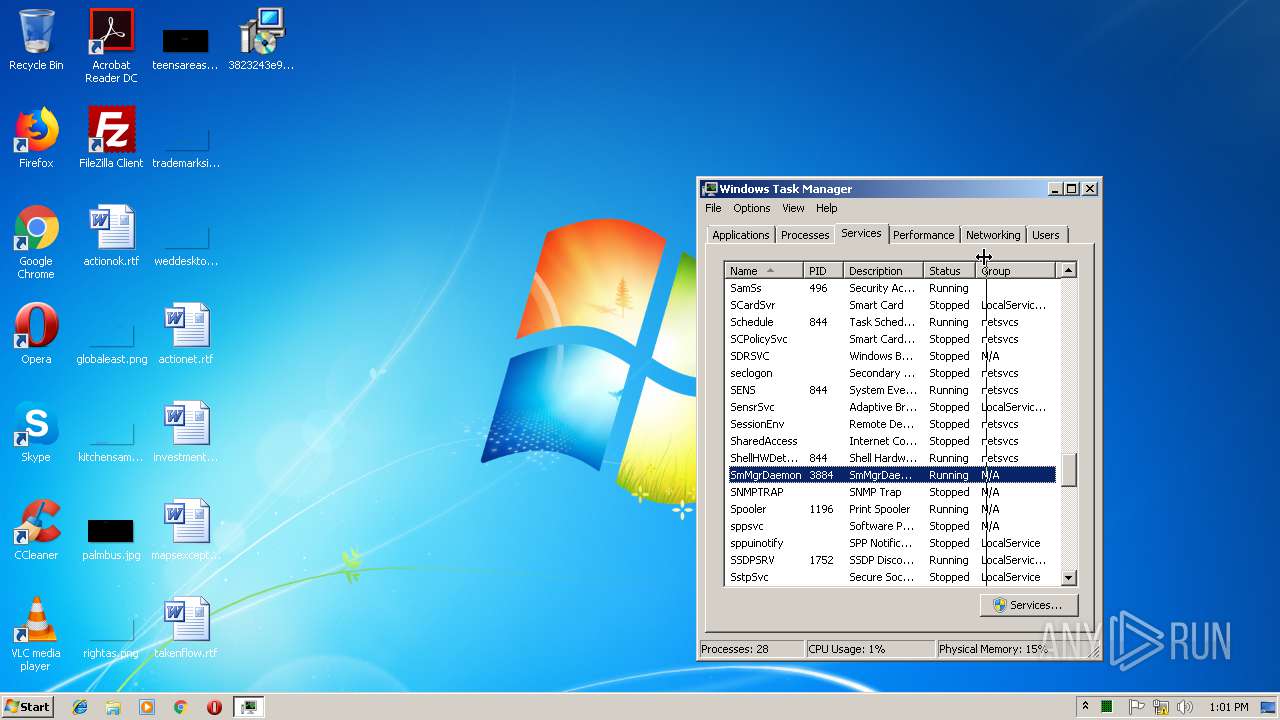Screen dimensions: 1280x720
Task: Launch Skype desktop shortcut
Action: pyautogui.click(x=36, y=432)
